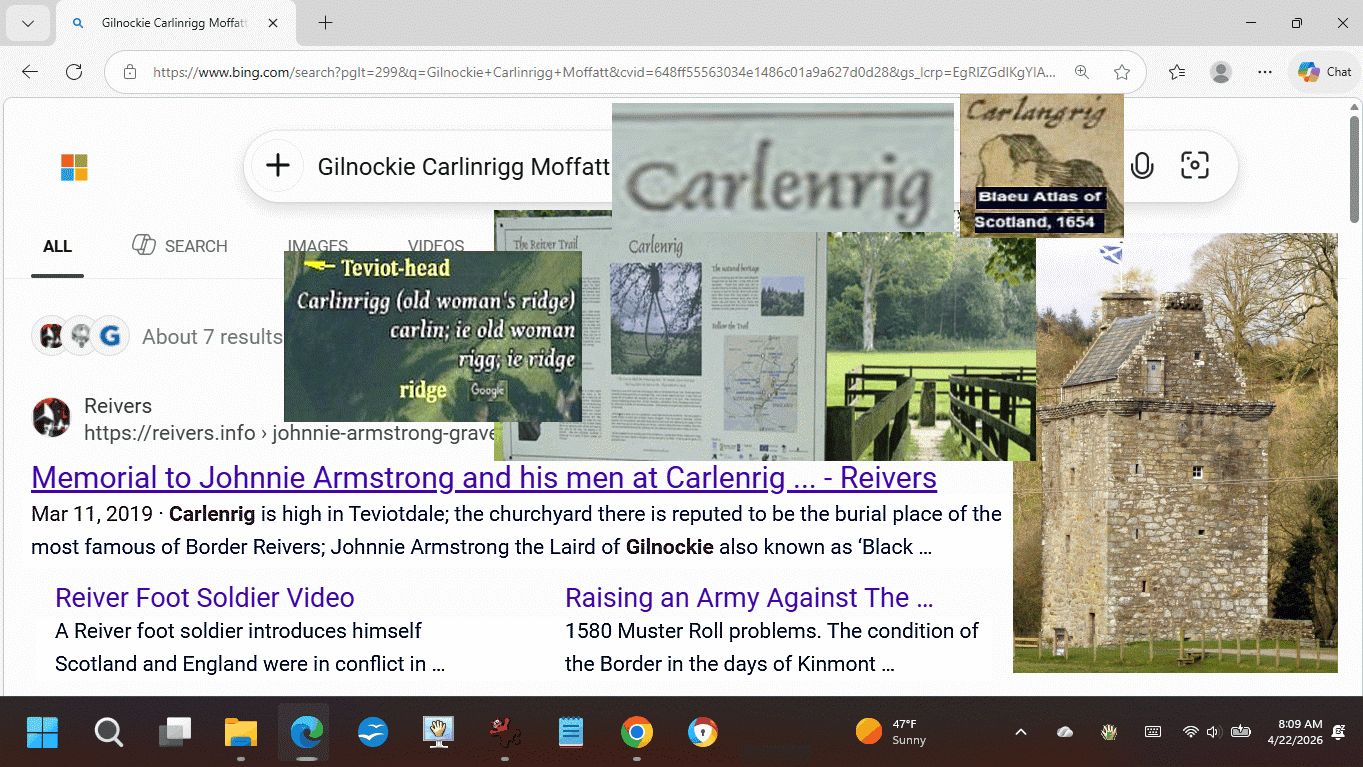Open Google Chrome from the taskbar

point(637,733)
